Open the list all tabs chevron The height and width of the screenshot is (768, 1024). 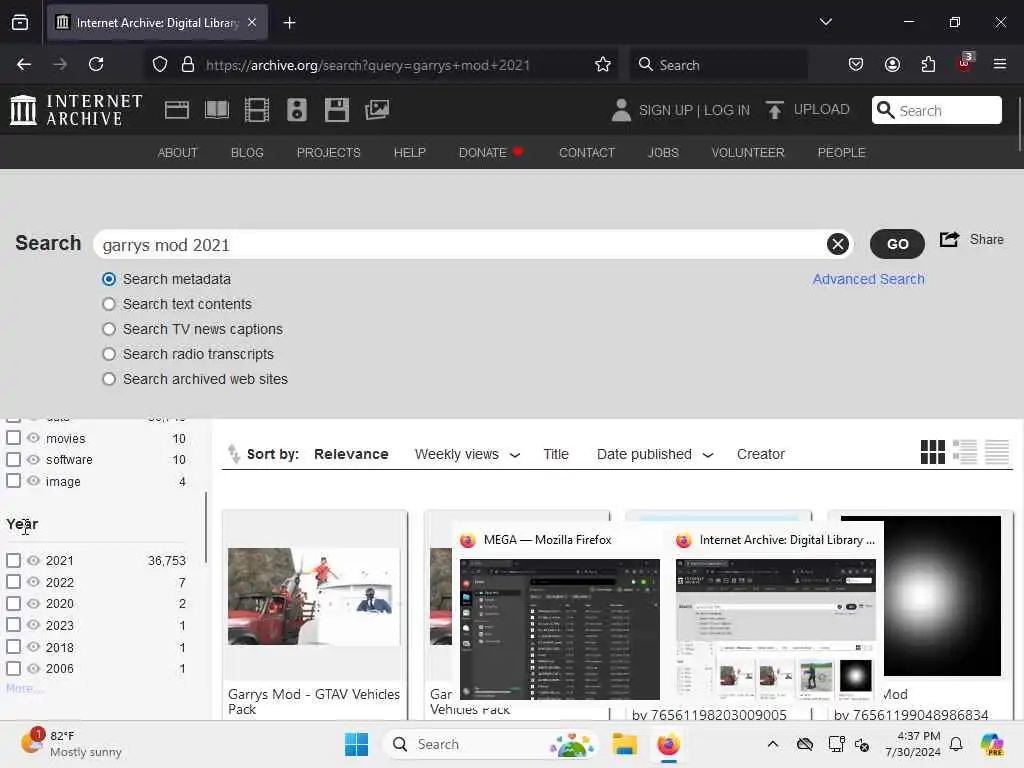pos(825,22)
